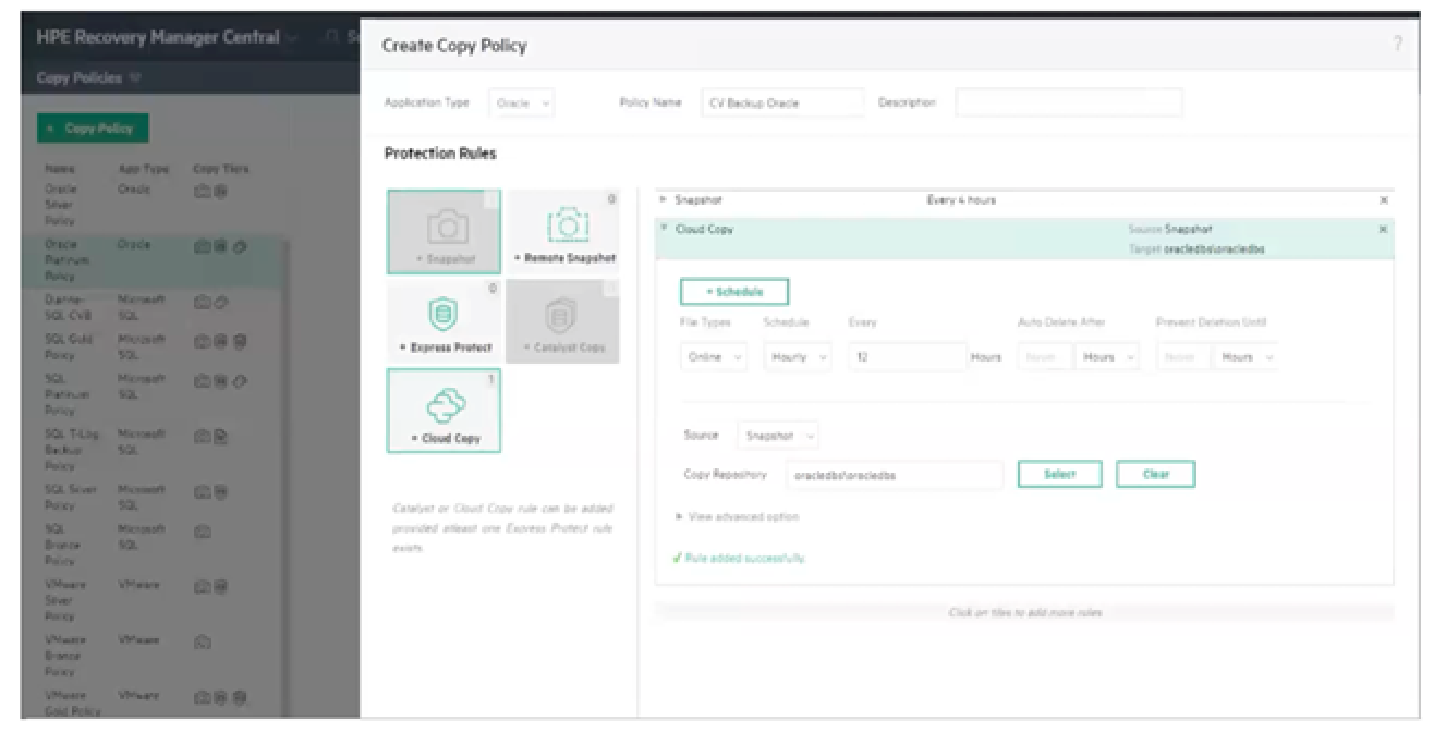
Task: Click the Catalyst Copy tile
Action: (x=563, y=321)
